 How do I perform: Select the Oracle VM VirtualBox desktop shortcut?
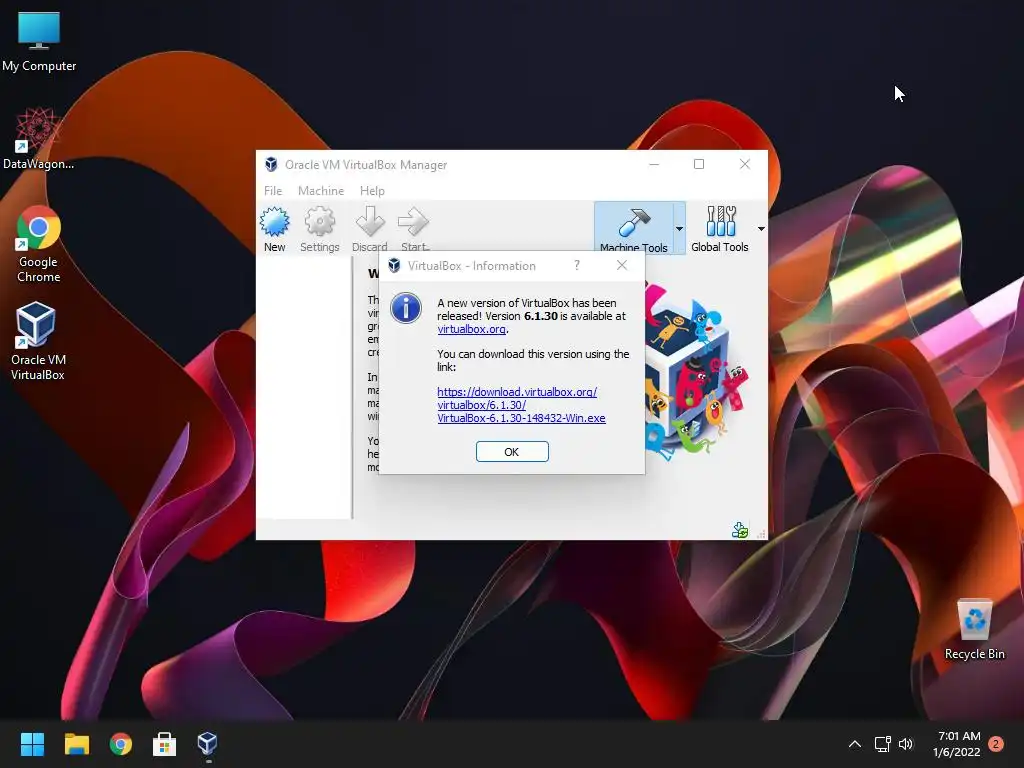click(38, 341)
